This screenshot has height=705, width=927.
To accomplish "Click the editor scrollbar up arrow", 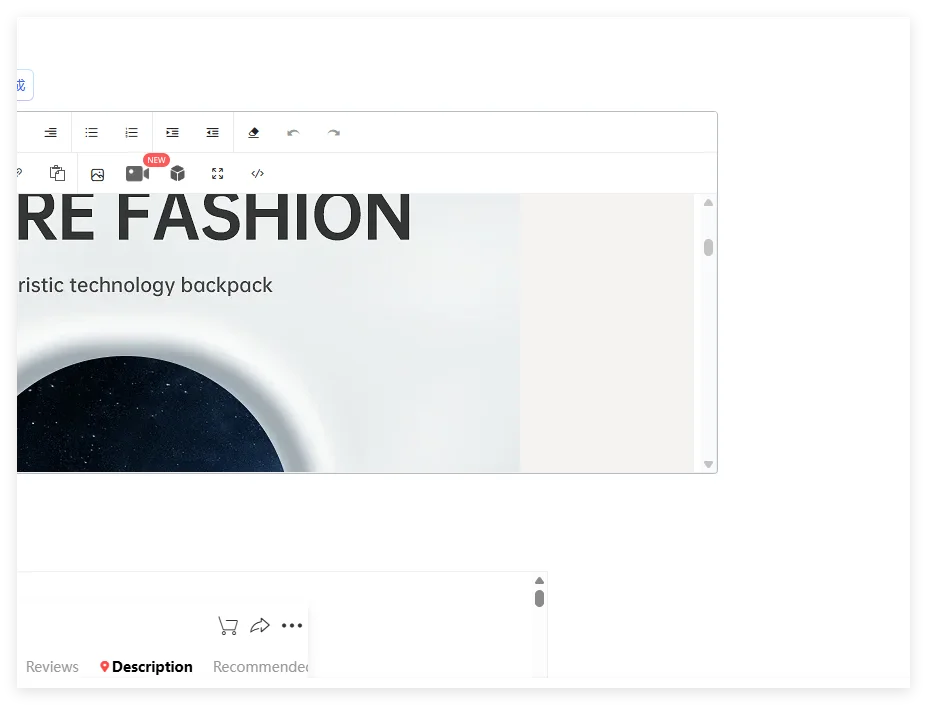I will click(708, 203).
